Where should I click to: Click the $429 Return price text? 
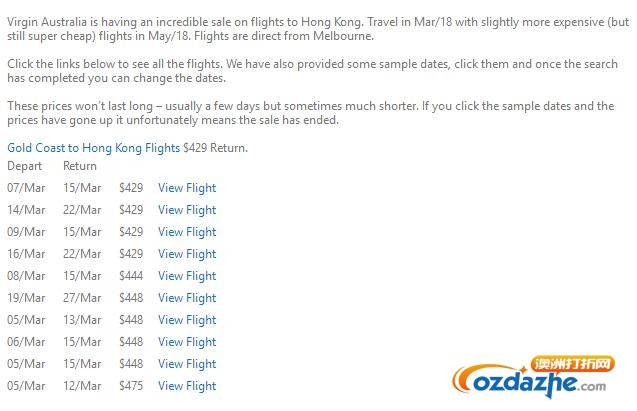(215, 147)
